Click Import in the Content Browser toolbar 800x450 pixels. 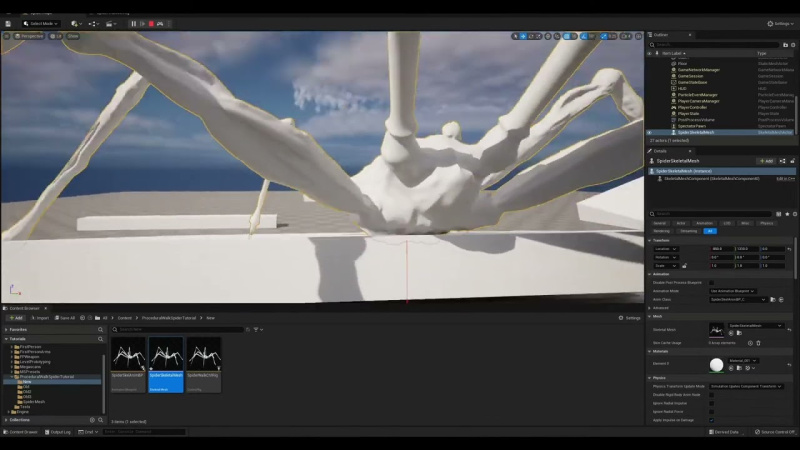(x=40, y=318)
